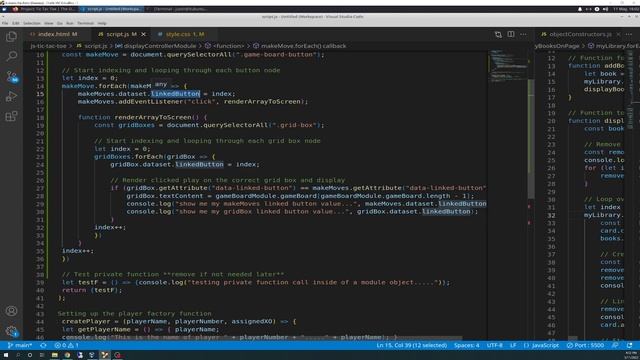640x360 pixels.
Task: Close the script.js tab
Action: coord(143,34)
